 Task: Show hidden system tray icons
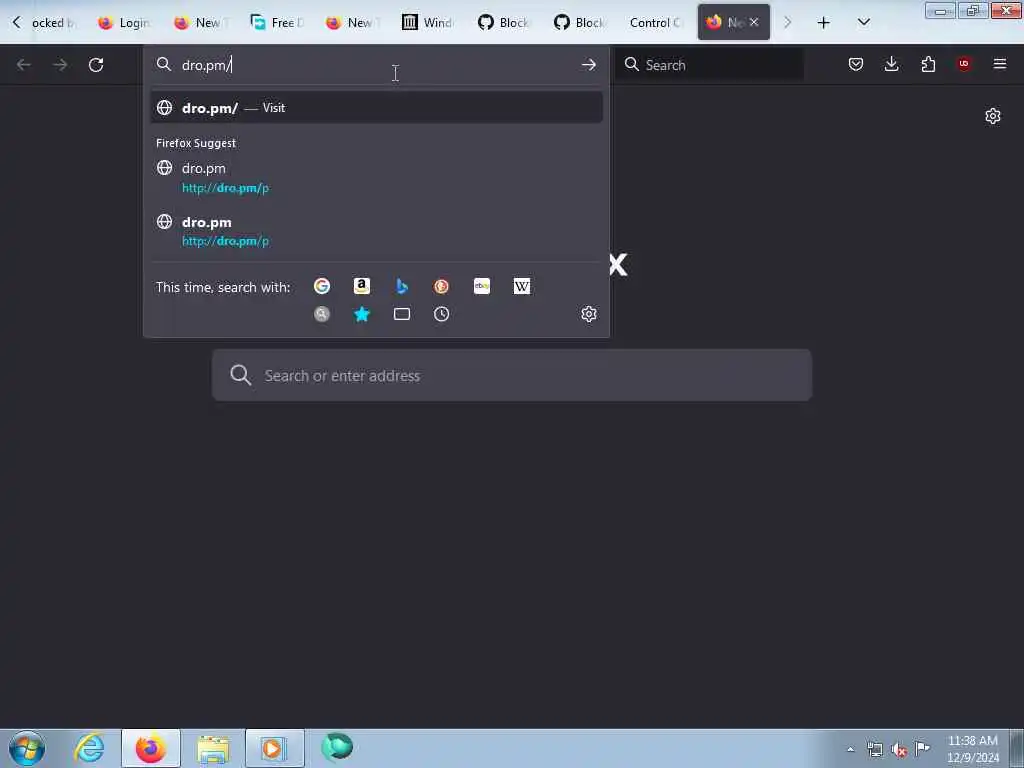click(850, 750)
